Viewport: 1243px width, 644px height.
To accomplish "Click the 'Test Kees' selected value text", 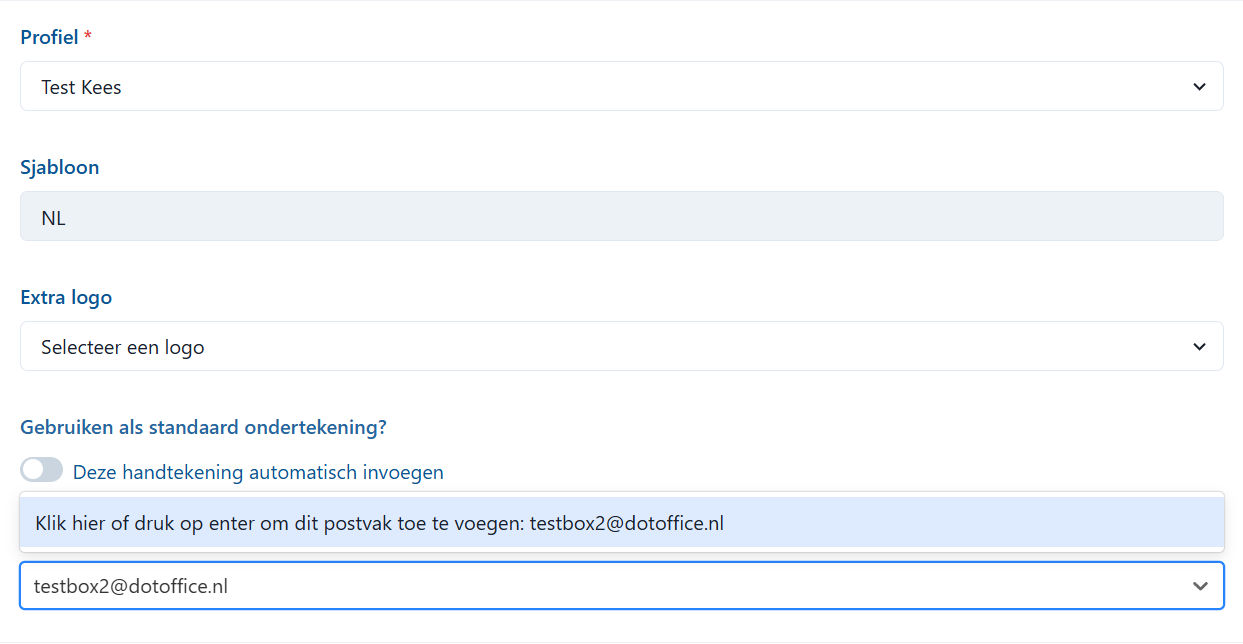I will click(x=81, y=88).
